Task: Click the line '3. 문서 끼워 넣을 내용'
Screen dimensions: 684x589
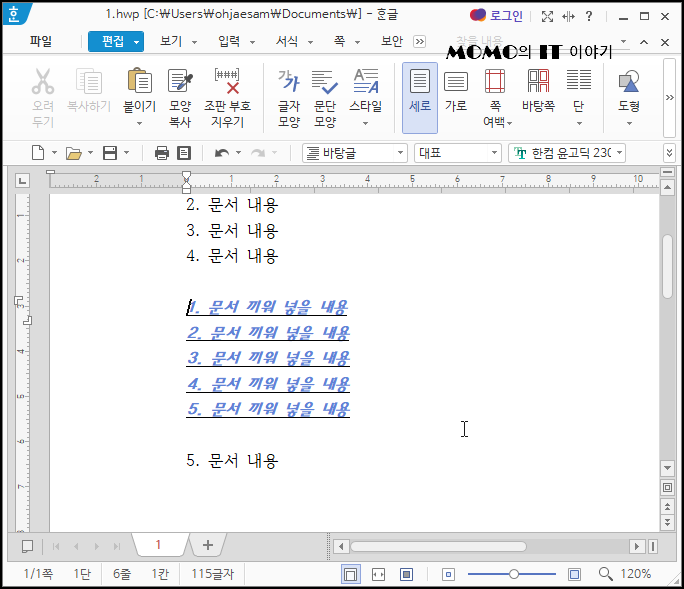Action: coord(269,359)
